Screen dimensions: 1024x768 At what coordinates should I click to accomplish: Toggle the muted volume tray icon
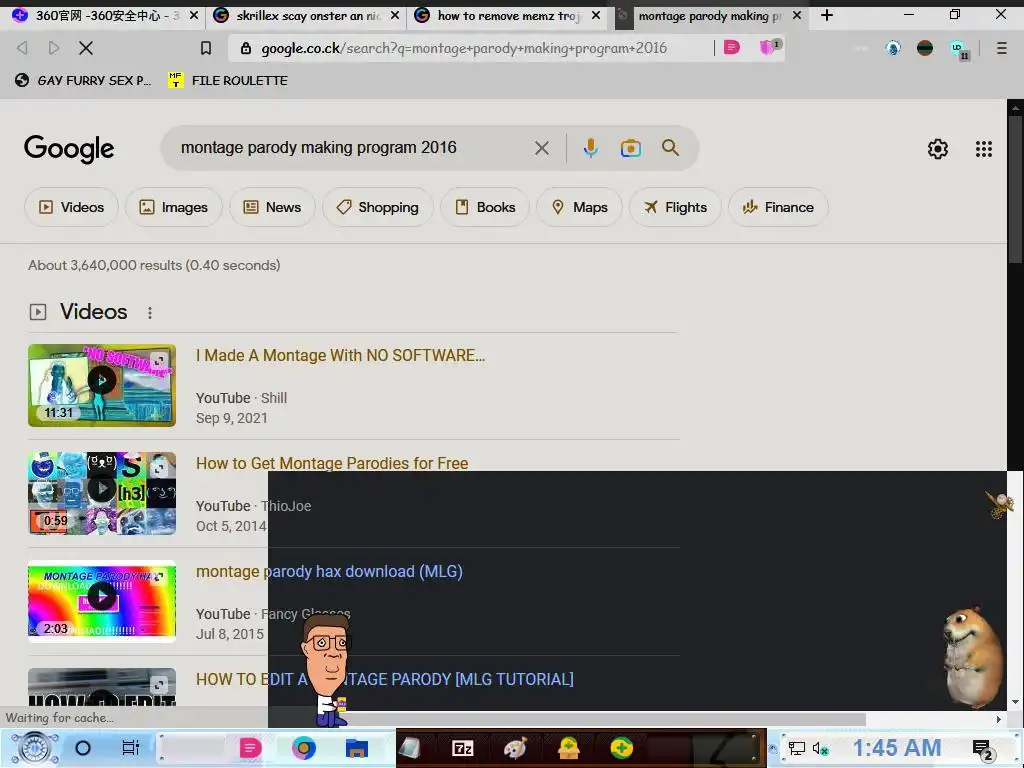(x=820, y=748)
